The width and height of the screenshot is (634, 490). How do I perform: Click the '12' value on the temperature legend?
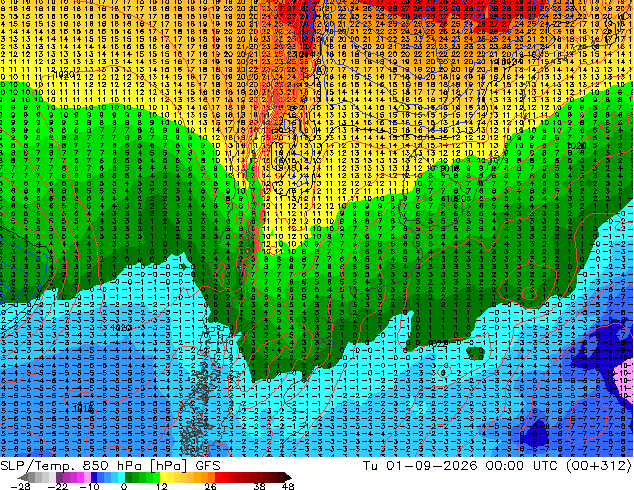tap(162, 486)
